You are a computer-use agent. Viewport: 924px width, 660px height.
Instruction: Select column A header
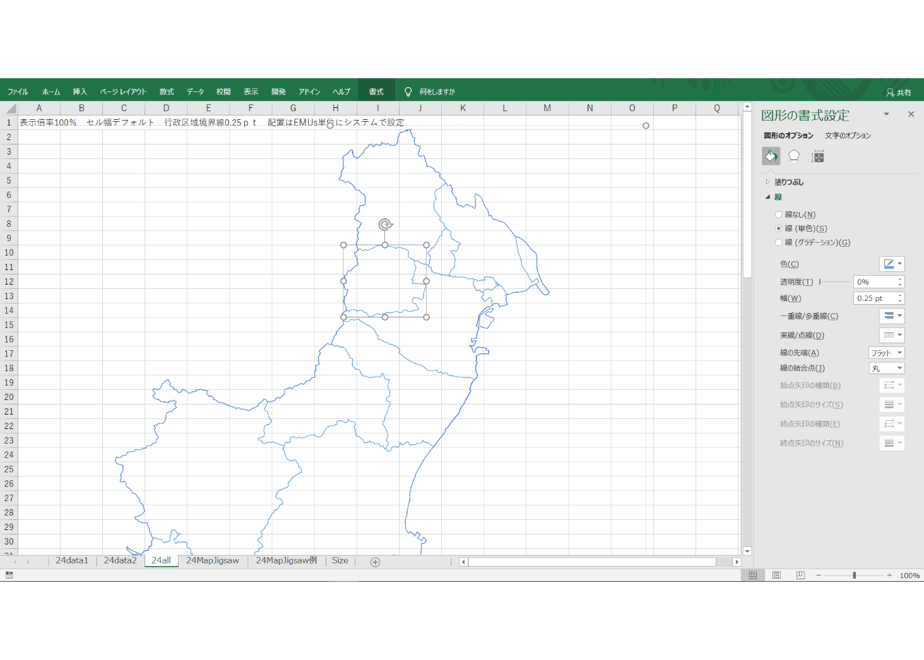click(x=39, y=108)
